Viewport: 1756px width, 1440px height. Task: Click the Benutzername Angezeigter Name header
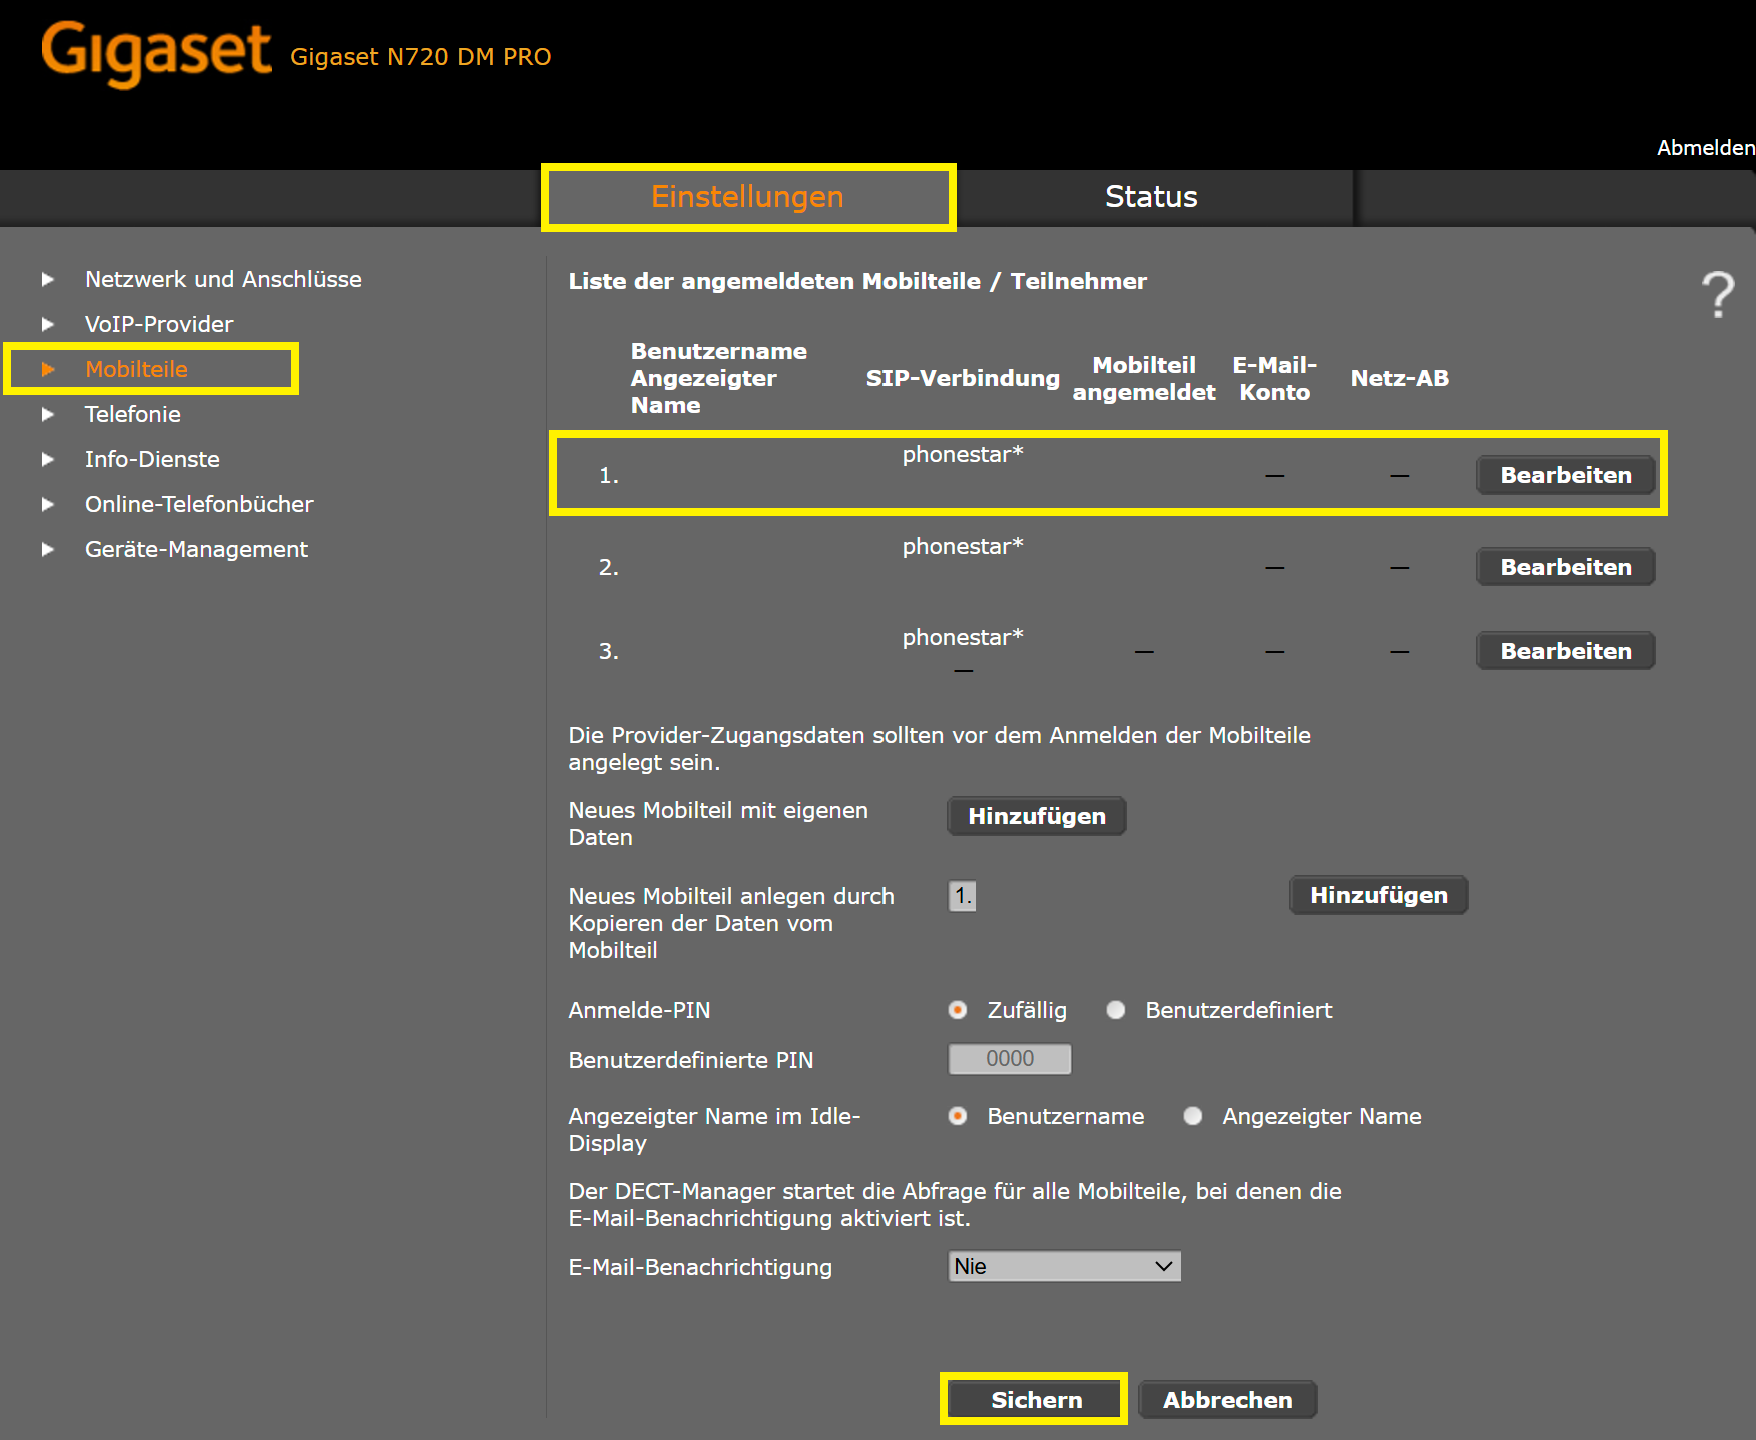[718, 378]
